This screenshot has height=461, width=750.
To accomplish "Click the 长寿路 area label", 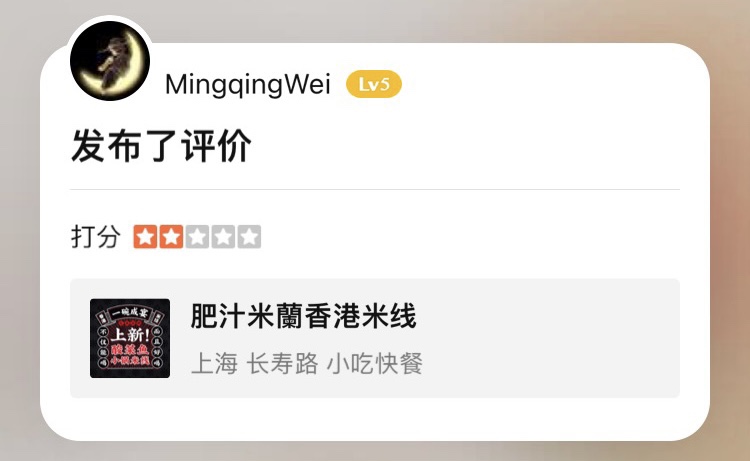I will pos(282,363).
